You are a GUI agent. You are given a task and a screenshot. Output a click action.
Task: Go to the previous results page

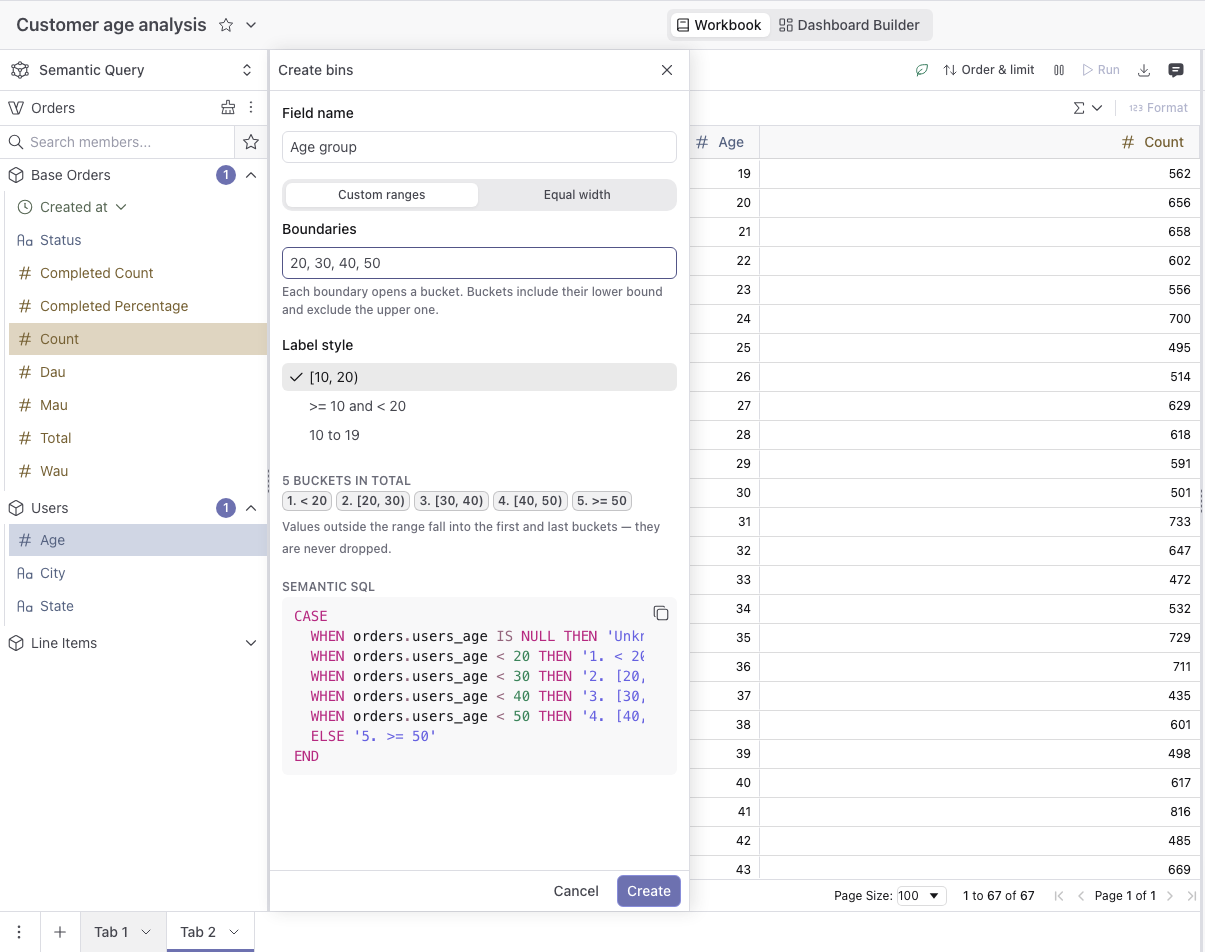tap(1081, 896)
